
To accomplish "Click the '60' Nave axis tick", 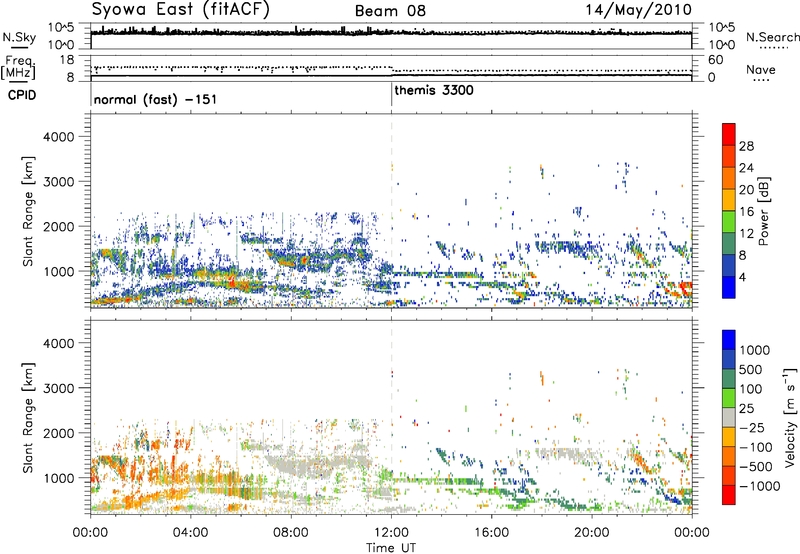I will (x=715, y=60).
